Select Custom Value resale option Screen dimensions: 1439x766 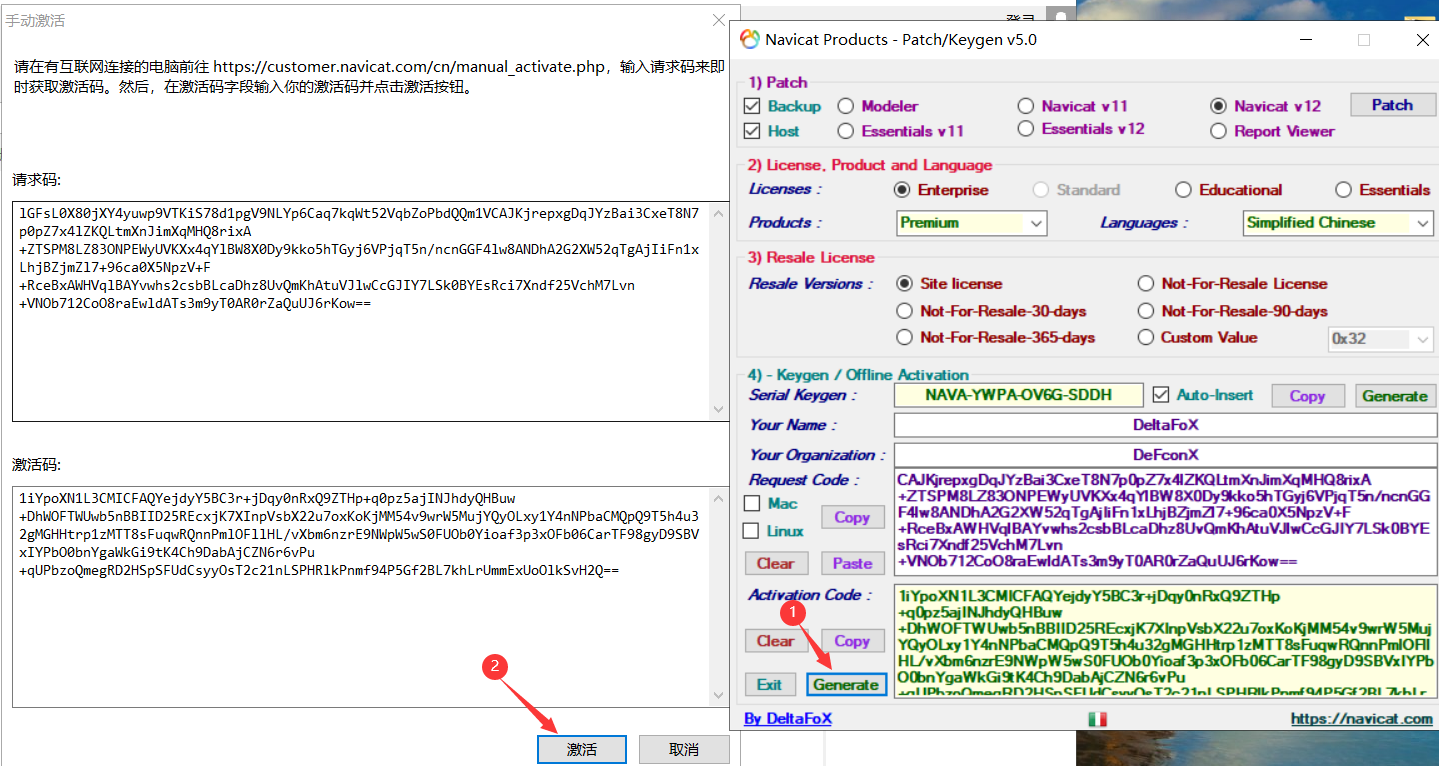(1146, 338)
